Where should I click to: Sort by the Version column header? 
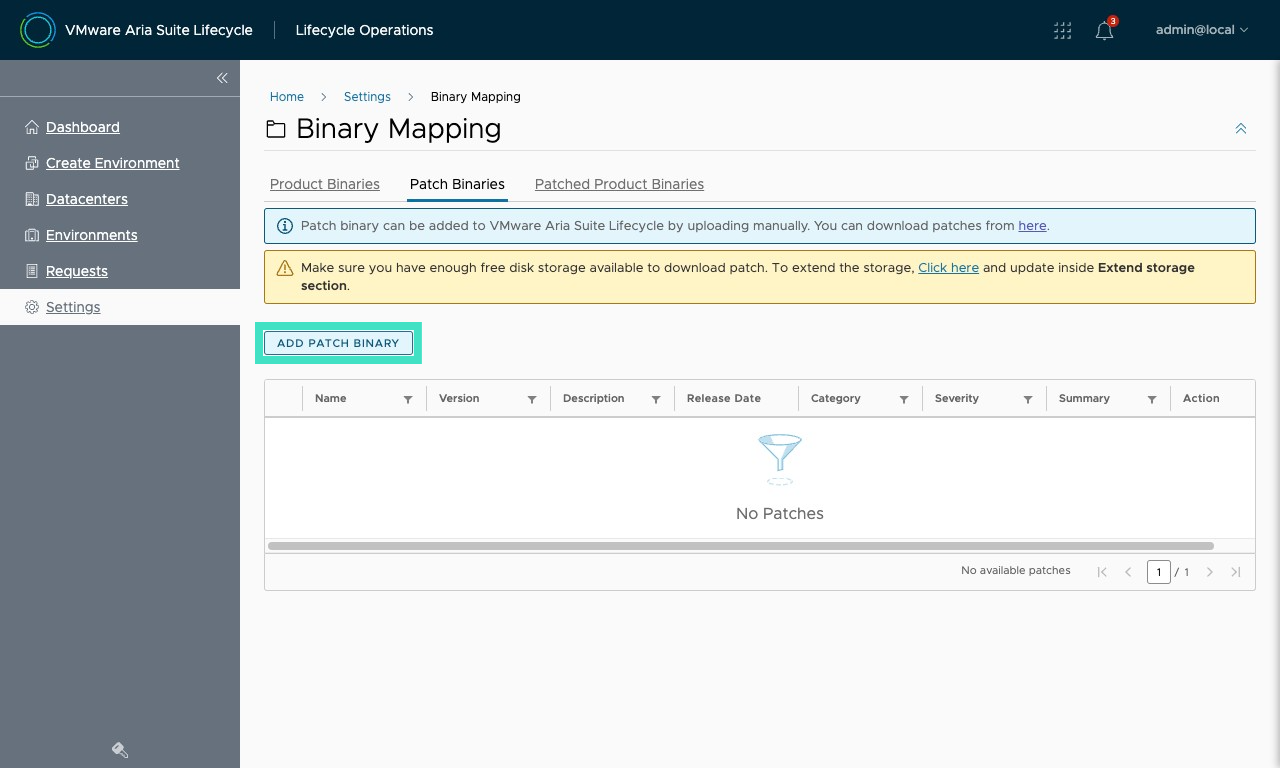pos(459,398)
